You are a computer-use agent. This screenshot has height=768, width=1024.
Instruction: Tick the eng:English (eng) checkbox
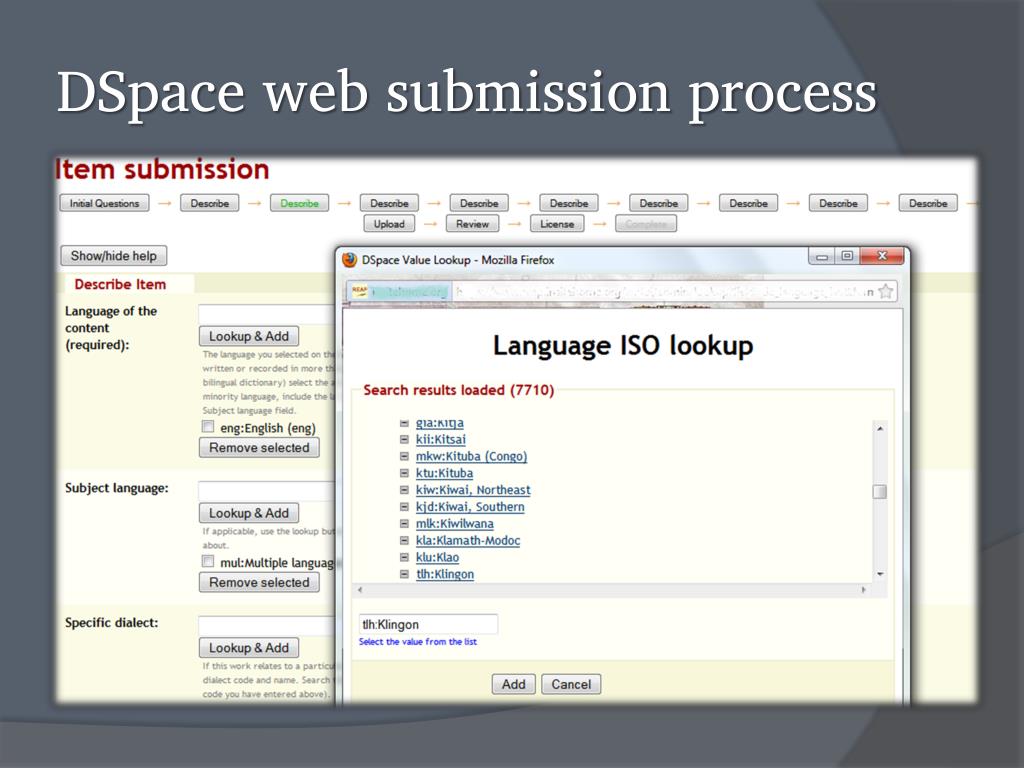pyautogui.click(x=208, y=427)
